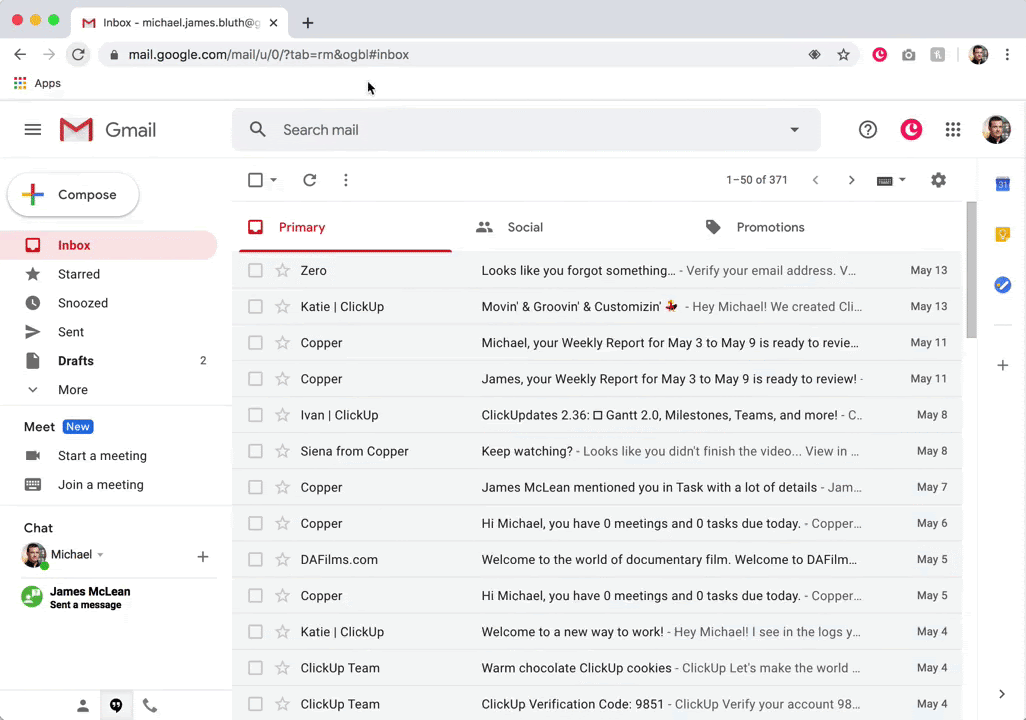
Task: Click the Support help question mark icon
Action: point(867,130)
